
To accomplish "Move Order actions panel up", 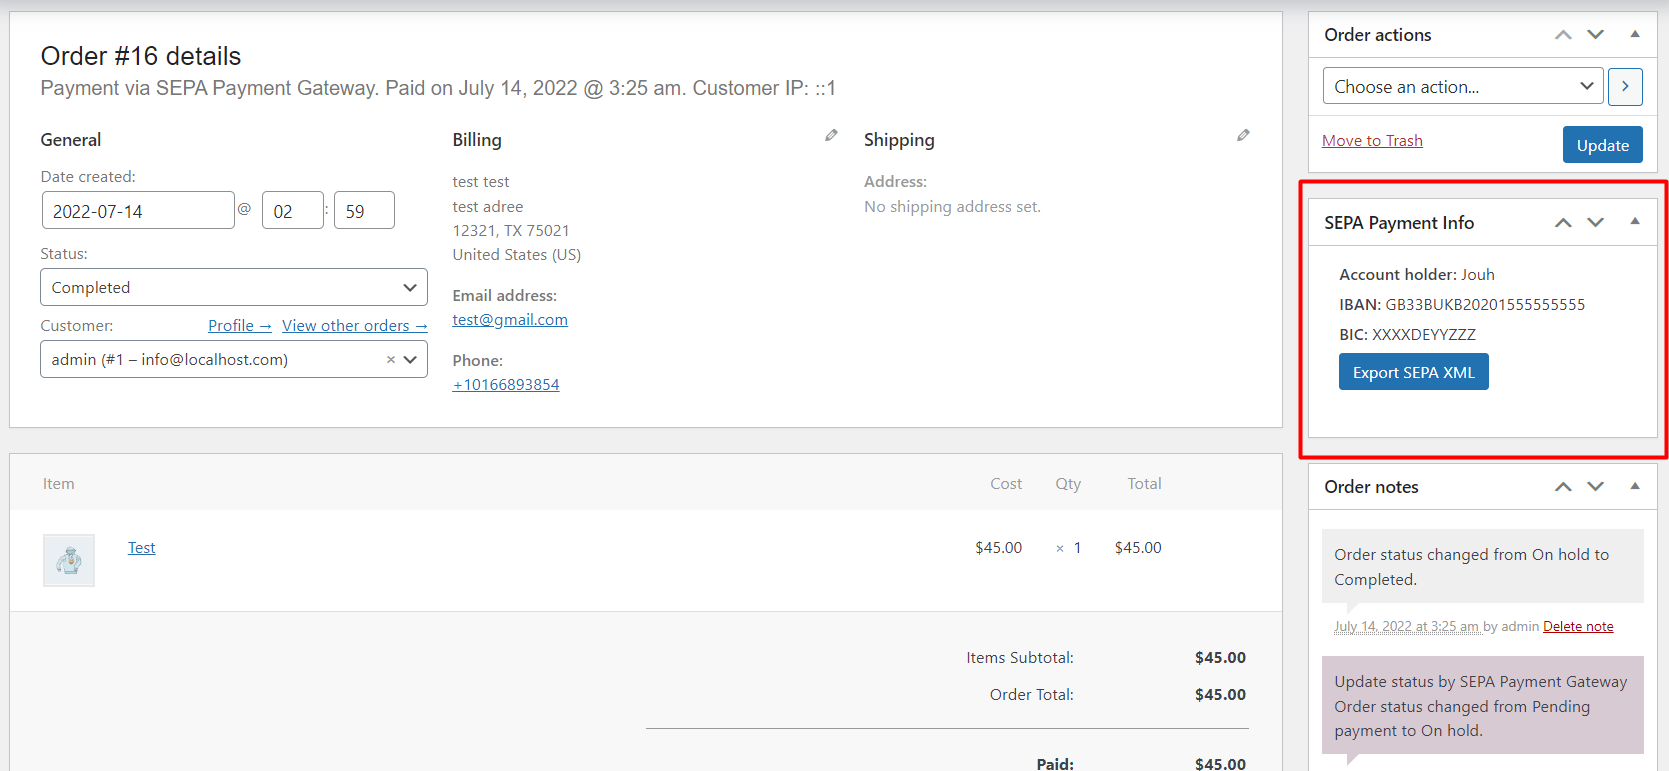I will [x=1563, y=35].
